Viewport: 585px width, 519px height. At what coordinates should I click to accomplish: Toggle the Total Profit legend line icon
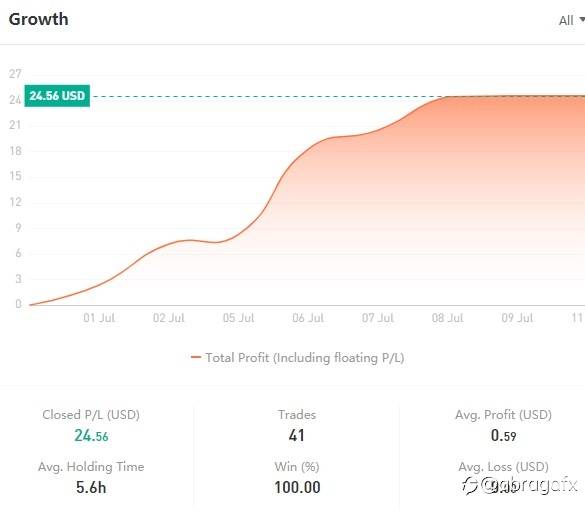coord(196,357)
